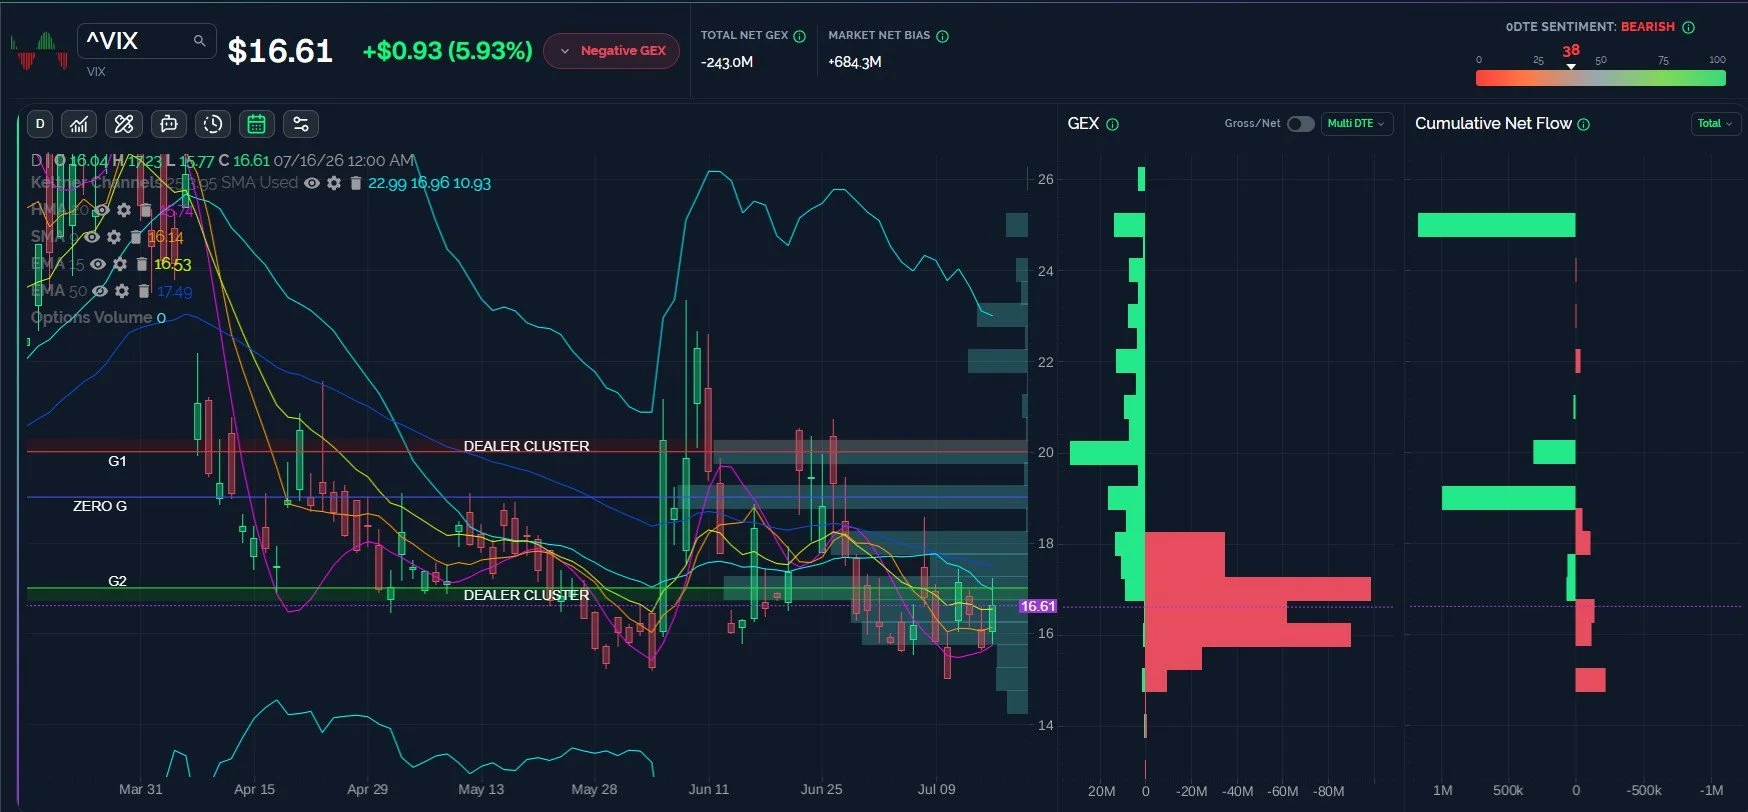
Task: Click the +$0.93 (5.93%) price change
Action: coord(447,51)
